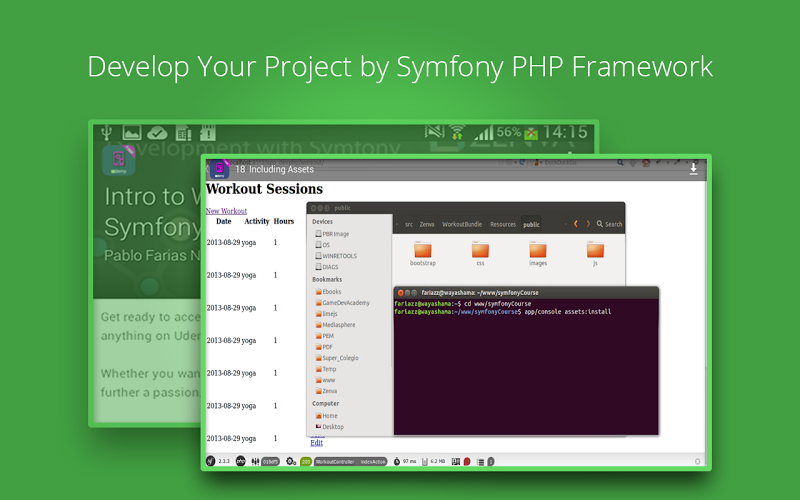
Task: Open the Ebooks bookmark
Action: coord(328,291)
